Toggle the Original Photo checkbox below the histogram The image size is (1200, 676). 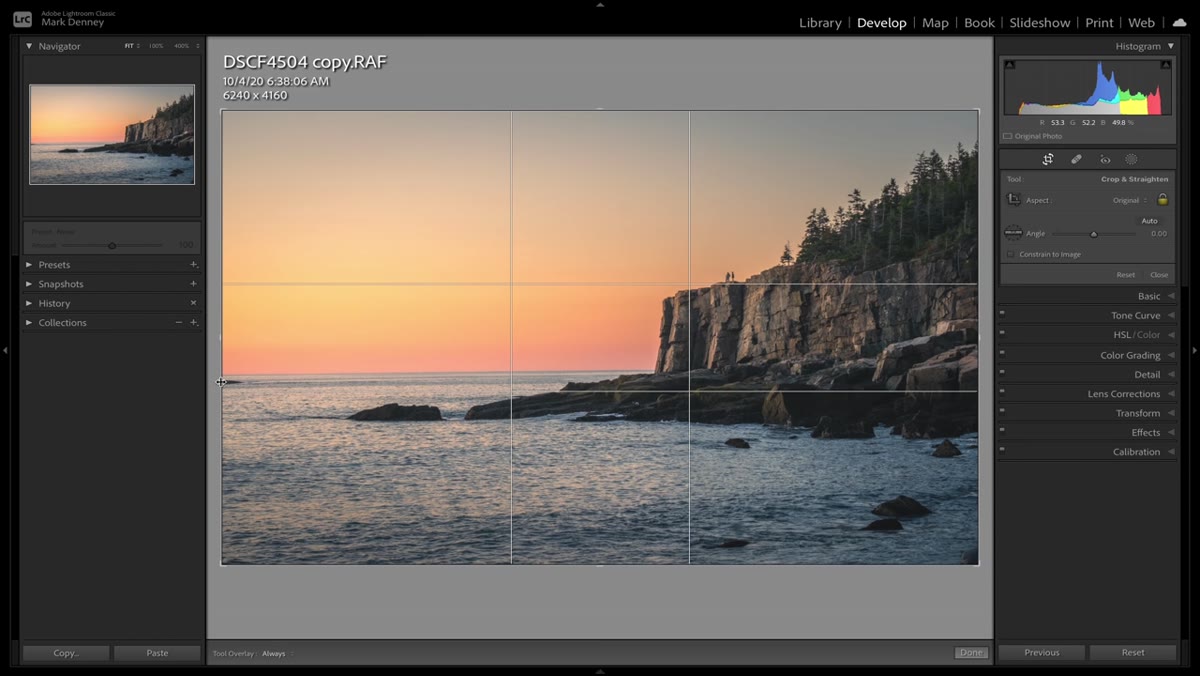coord(1007,136)
